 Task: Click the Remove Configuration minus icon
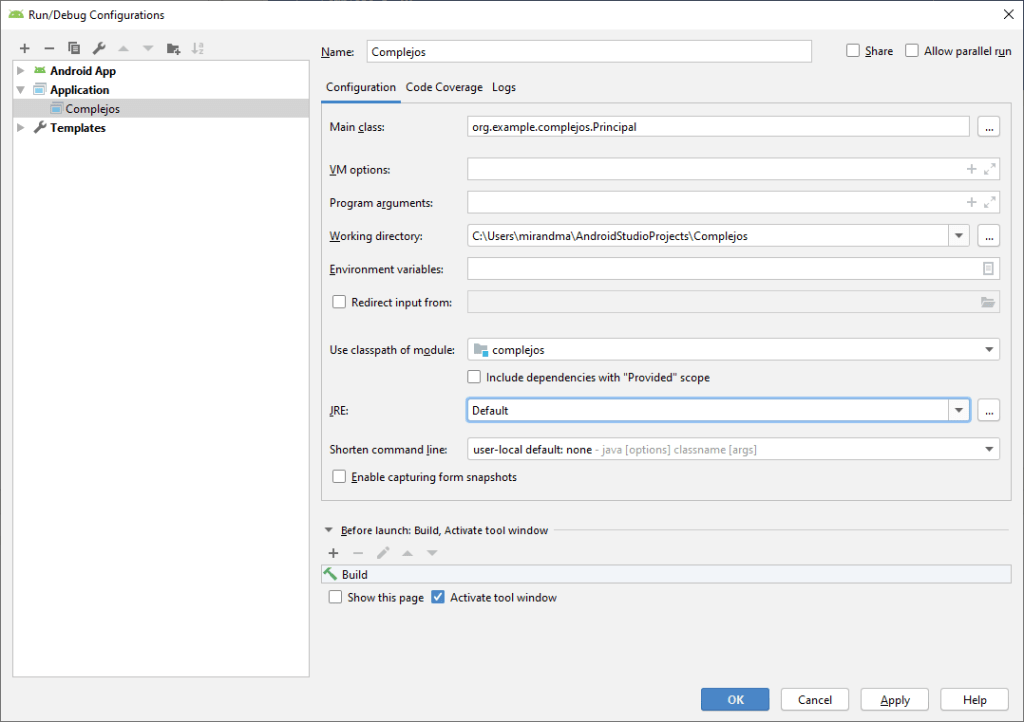pos(49,48)
